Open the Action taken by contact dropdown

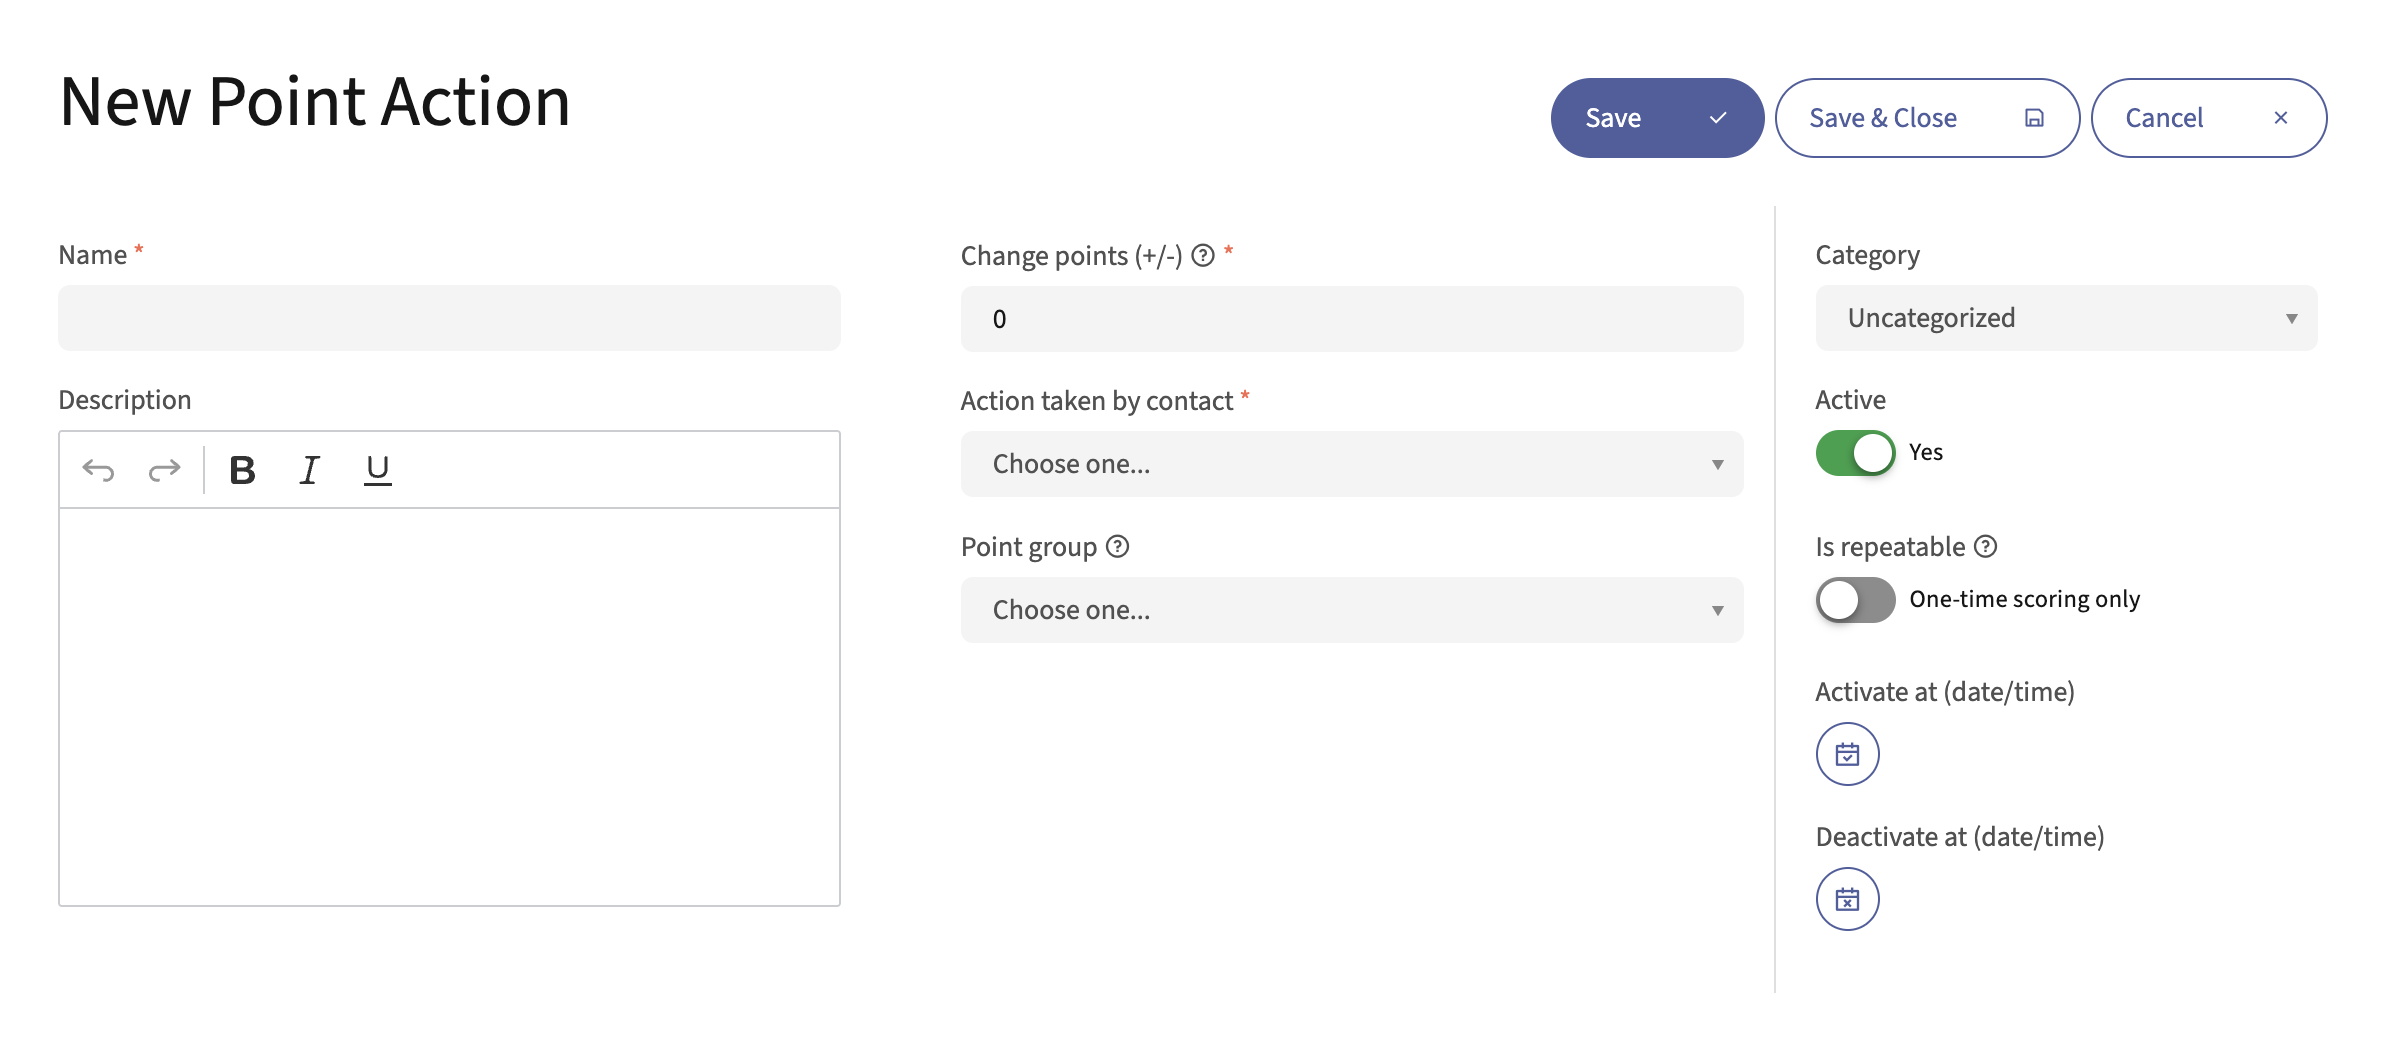point(1351,464)
